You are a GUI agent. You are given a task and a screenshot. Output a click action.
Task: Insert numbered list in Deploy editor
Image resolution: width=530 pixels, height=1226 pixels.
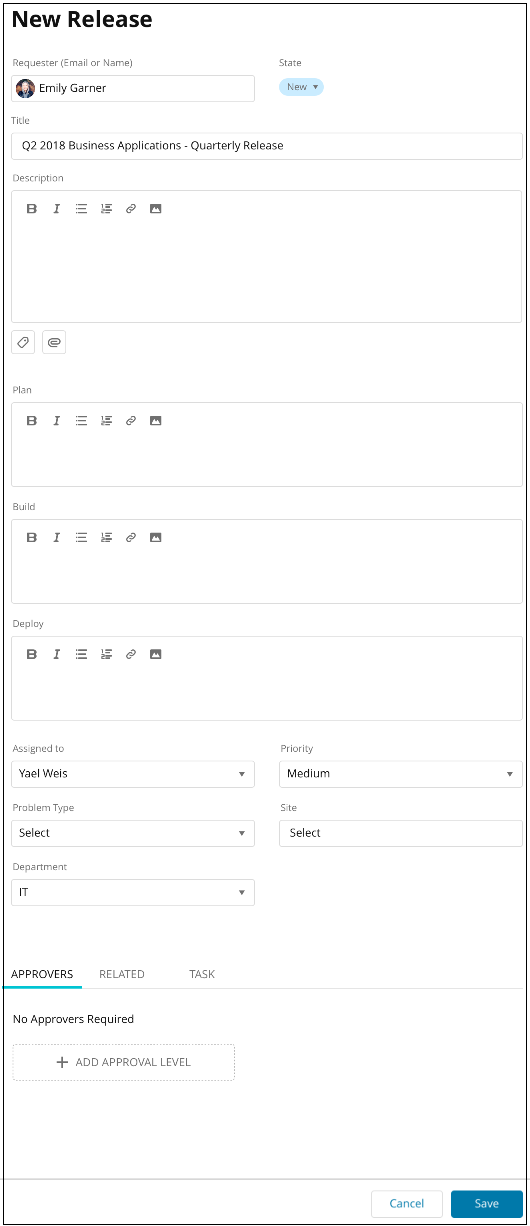point(106,655)
